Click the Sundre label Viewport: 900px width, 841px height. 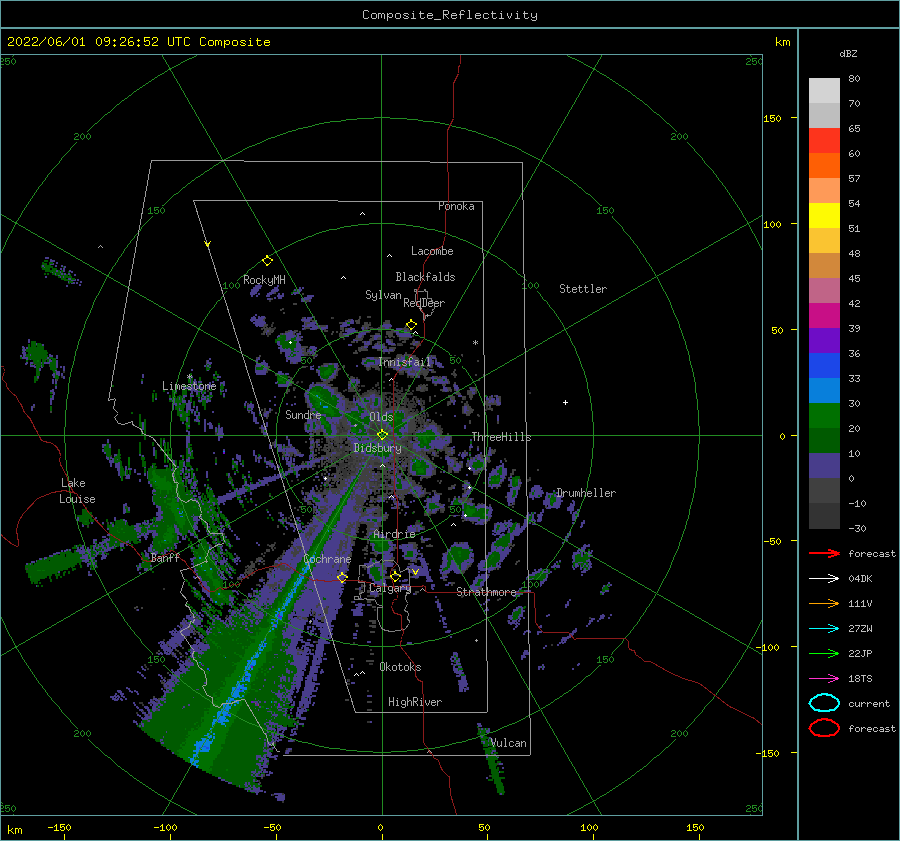point(303,414)
